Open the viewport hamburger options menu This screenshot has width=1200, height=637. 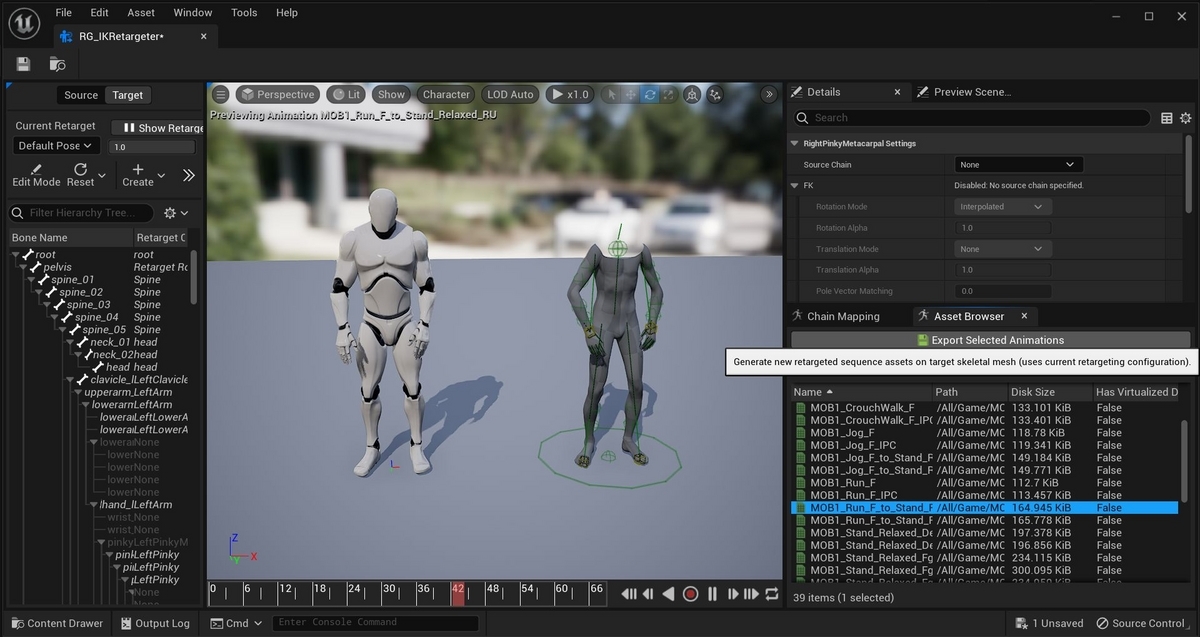tap(221, 95)
